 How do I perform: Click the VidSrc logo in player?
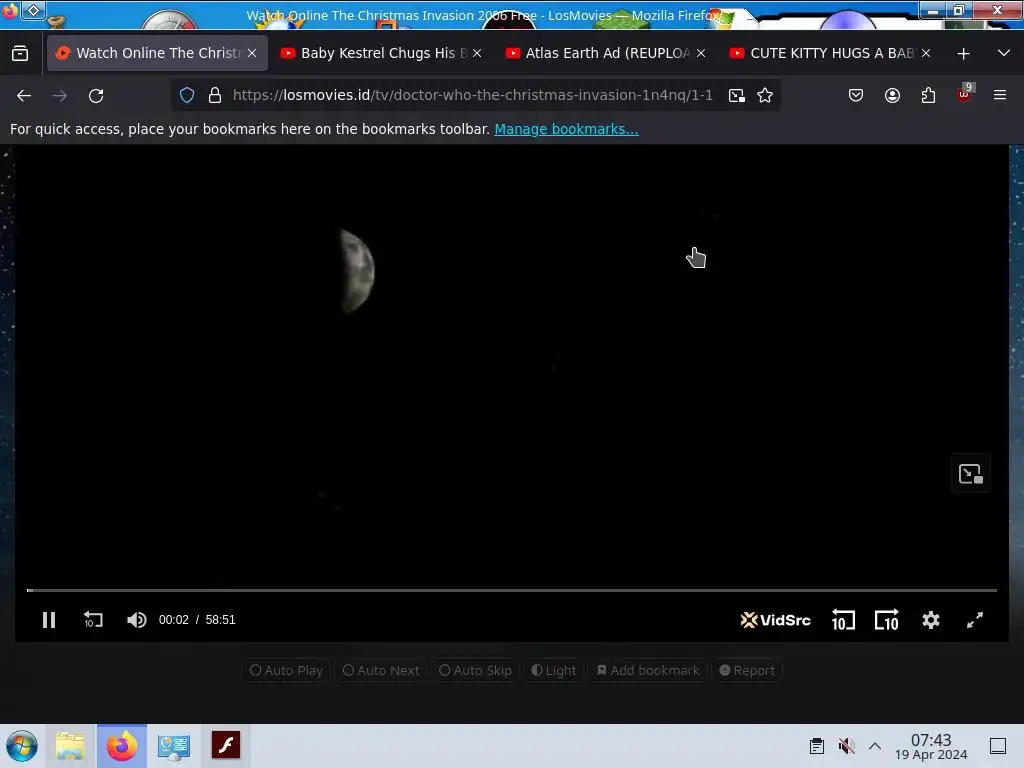click(775, 620)
